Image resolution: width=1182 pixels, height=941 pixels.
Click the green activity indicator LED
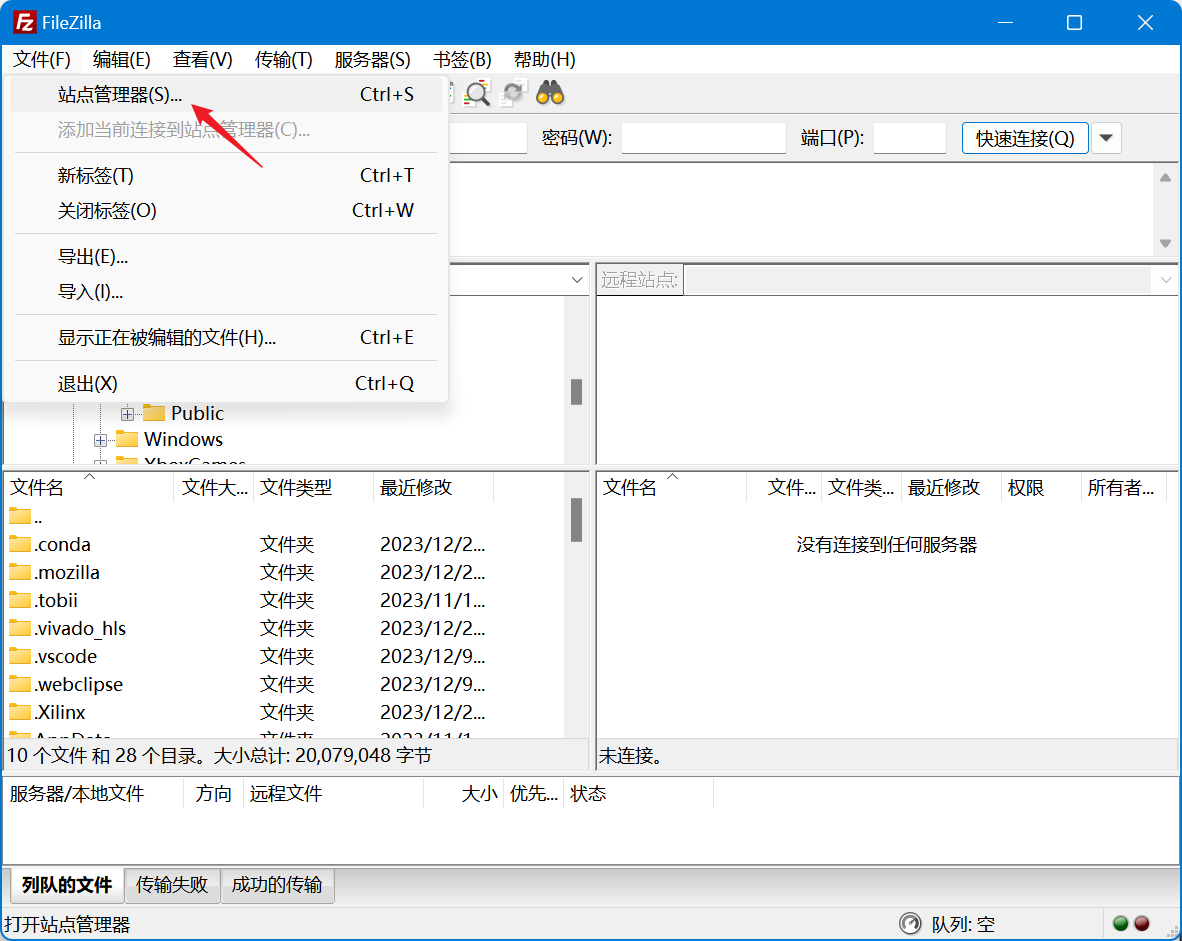click(x=1120, y=924)
